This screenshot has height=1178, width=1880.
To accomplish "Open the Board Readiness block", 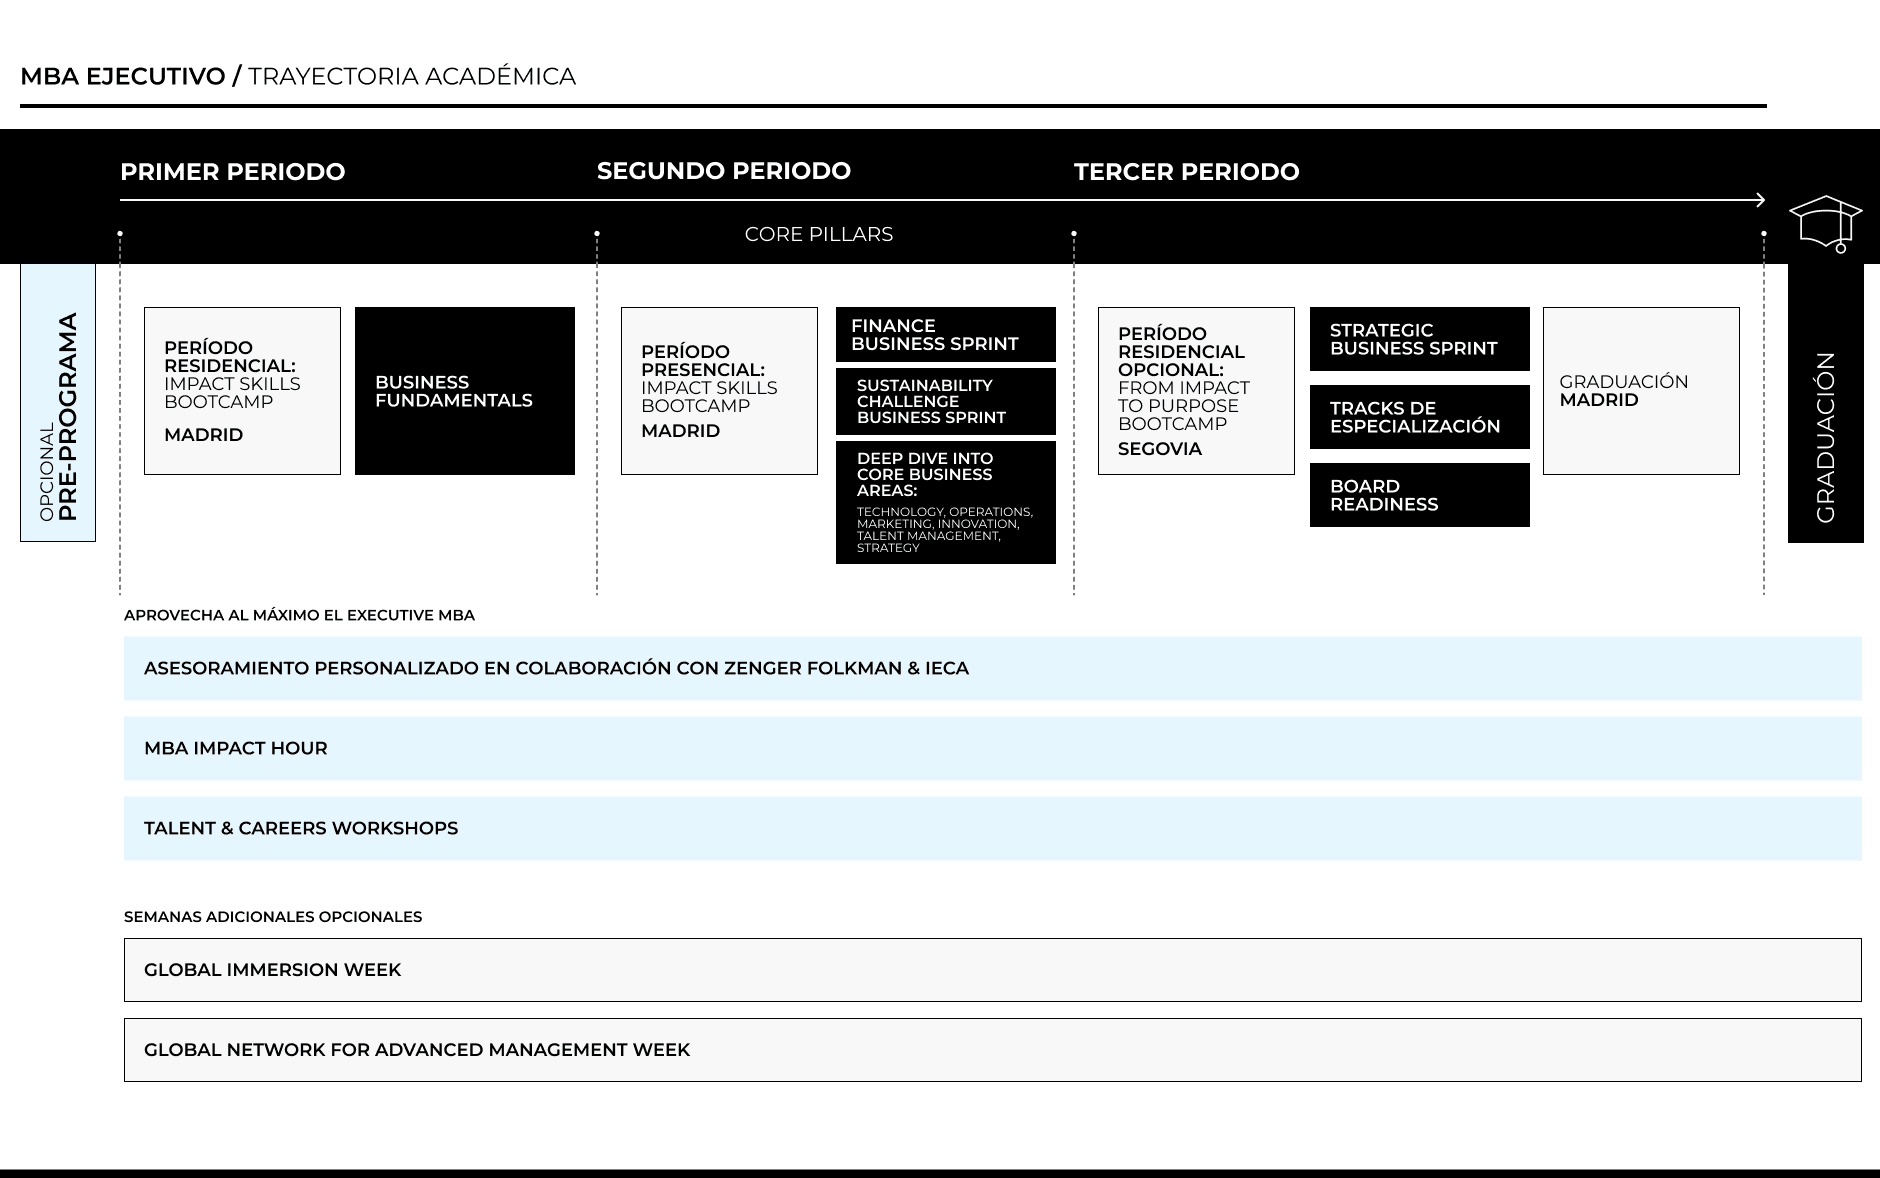I will coord(1420,495).
